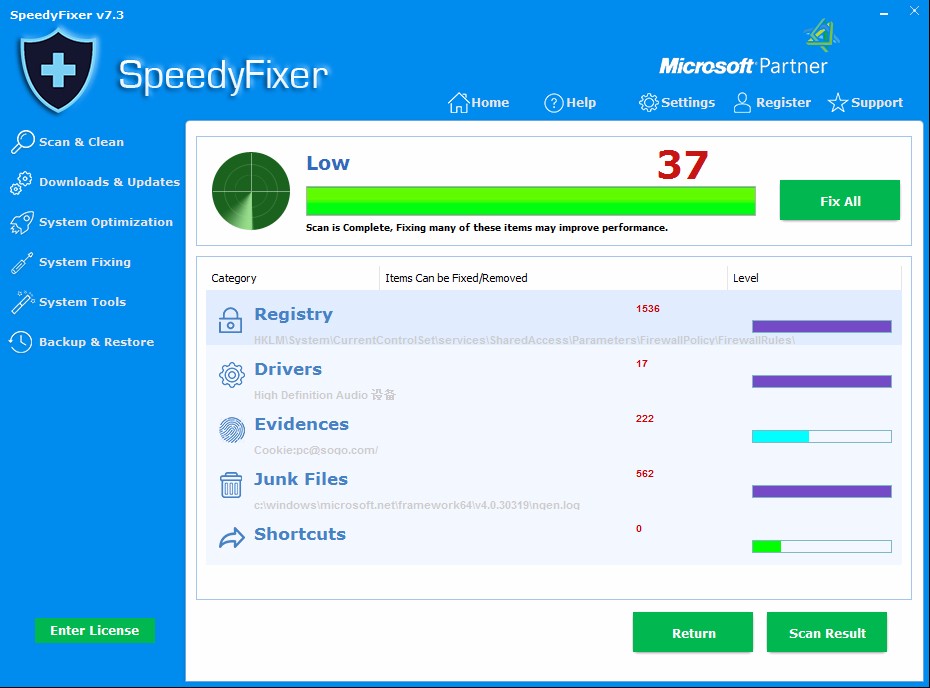930x688 pixels.
Task: Select the Shortcuts category heading
Action: coord(300,534)
